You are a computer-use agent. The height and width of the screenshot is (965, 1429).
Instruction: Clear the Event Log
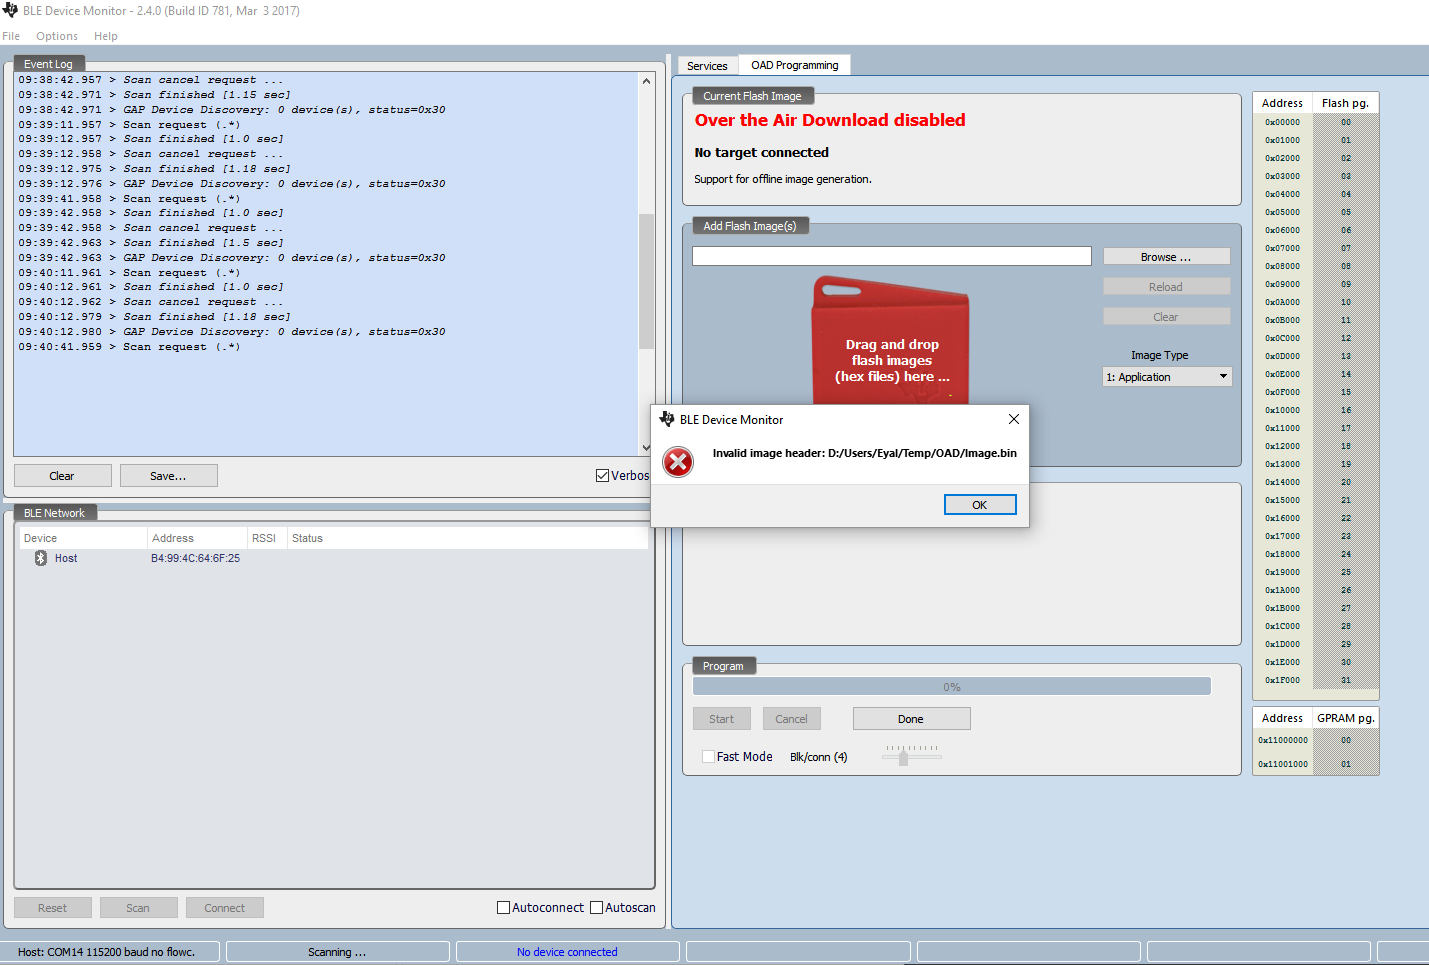[x=62, y=476]
